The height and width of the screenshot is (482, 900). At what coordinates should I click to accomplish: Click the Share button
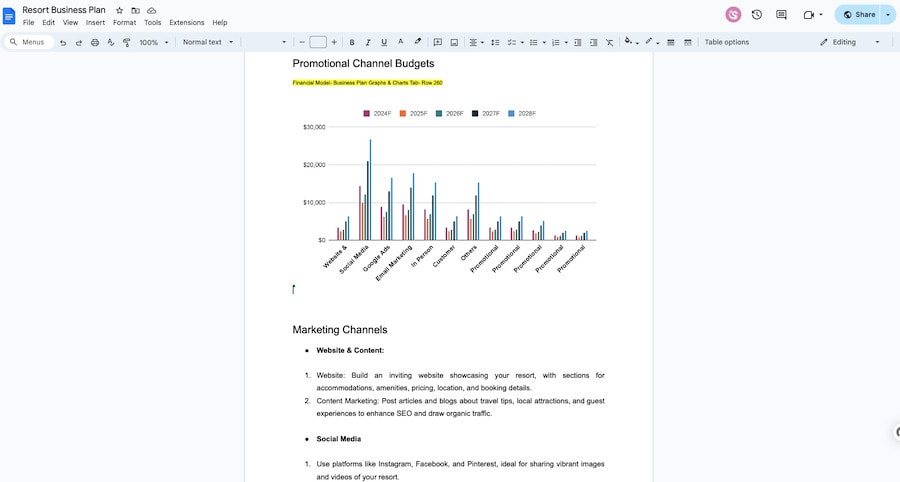coord(859,15)
